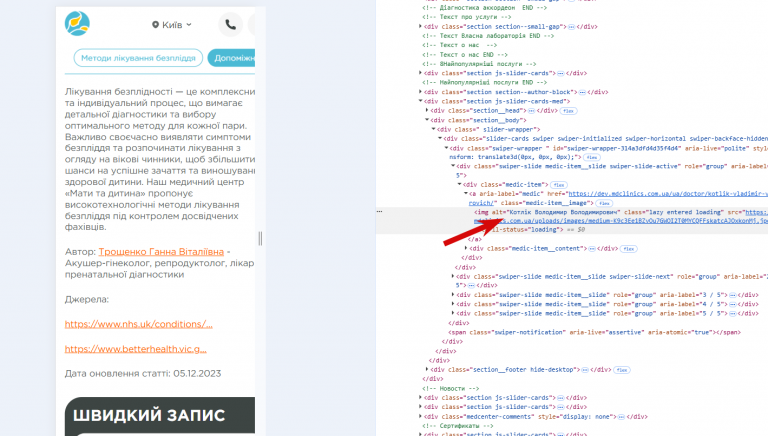
Task: Toggle the flex badge on 'medic-item__content' div
Action: 628,249
